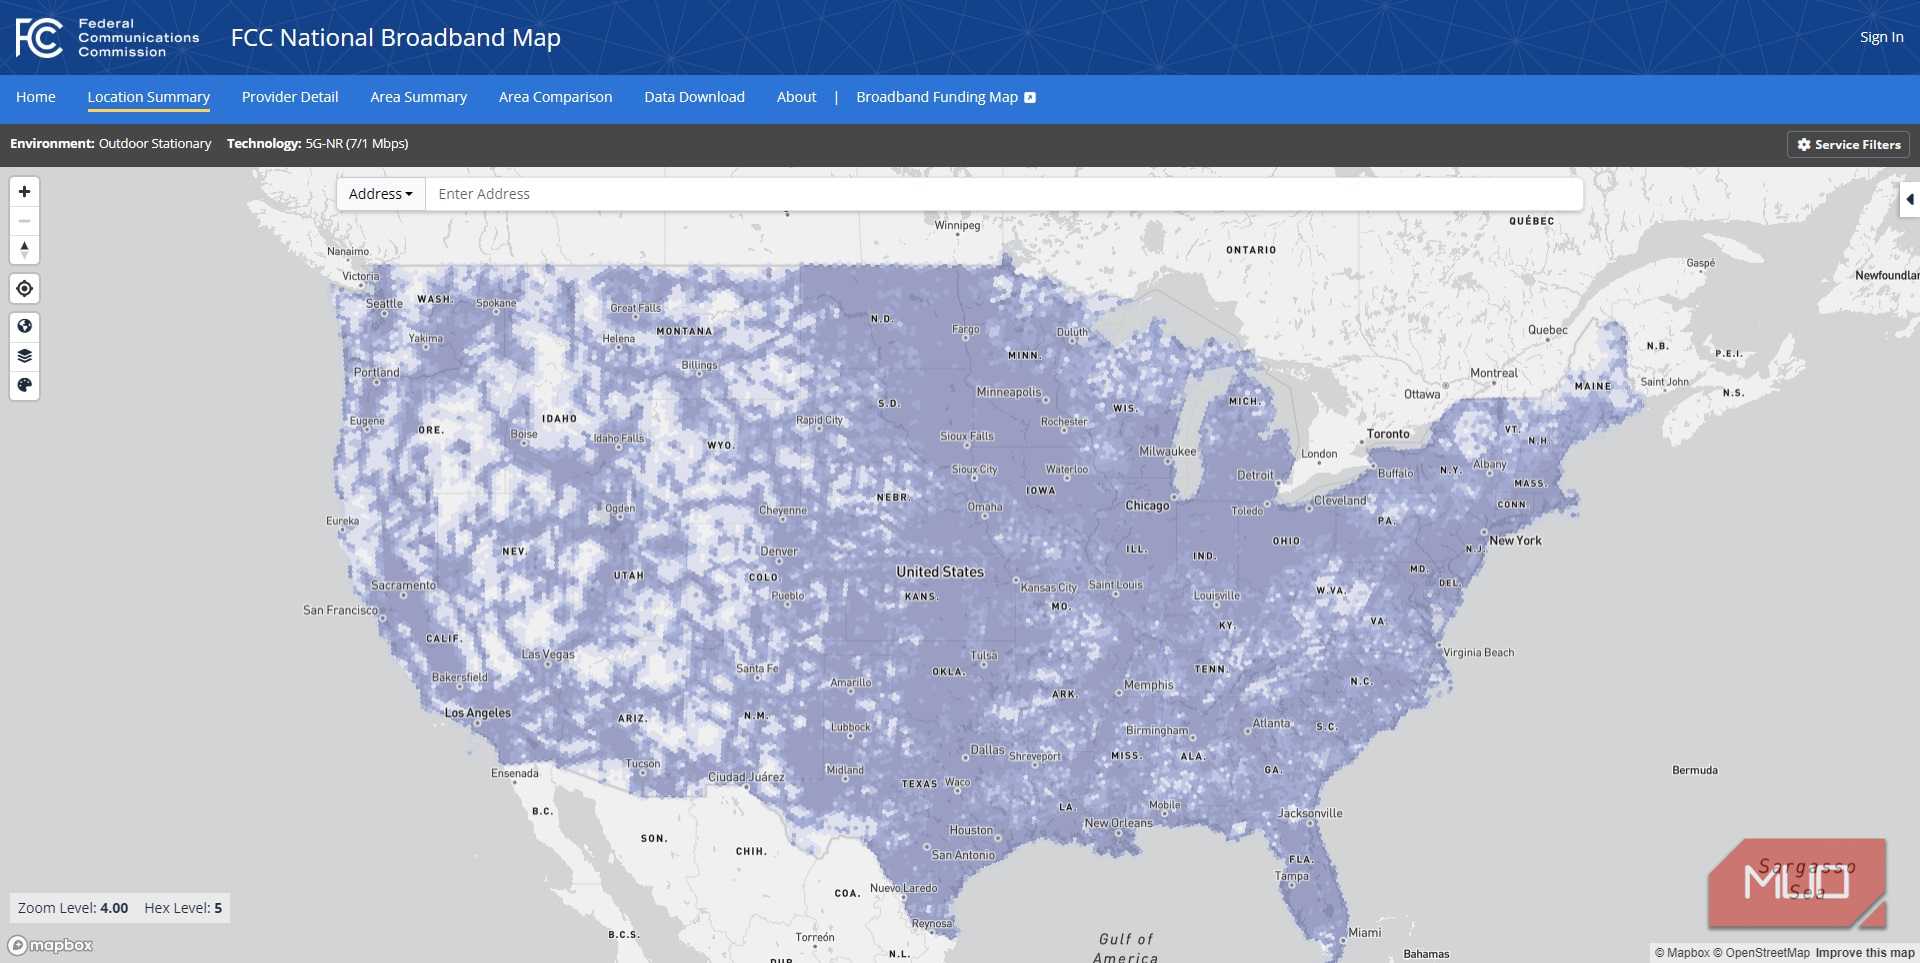Click the Hex Level 5 readout
The width and height of the screenshot is (1920, 963).
(183, 908)
